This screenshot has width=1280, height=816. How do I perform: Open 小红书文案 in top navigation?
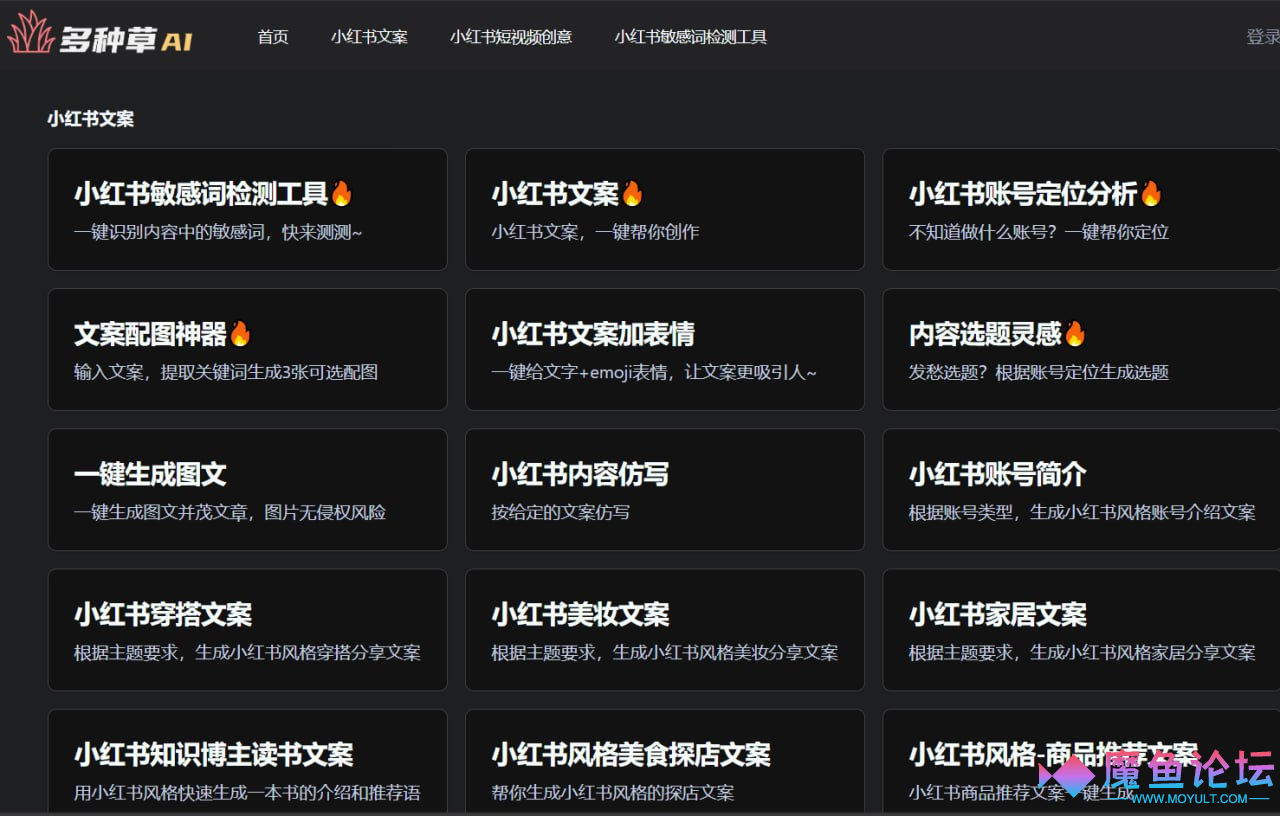pos(369,37)
